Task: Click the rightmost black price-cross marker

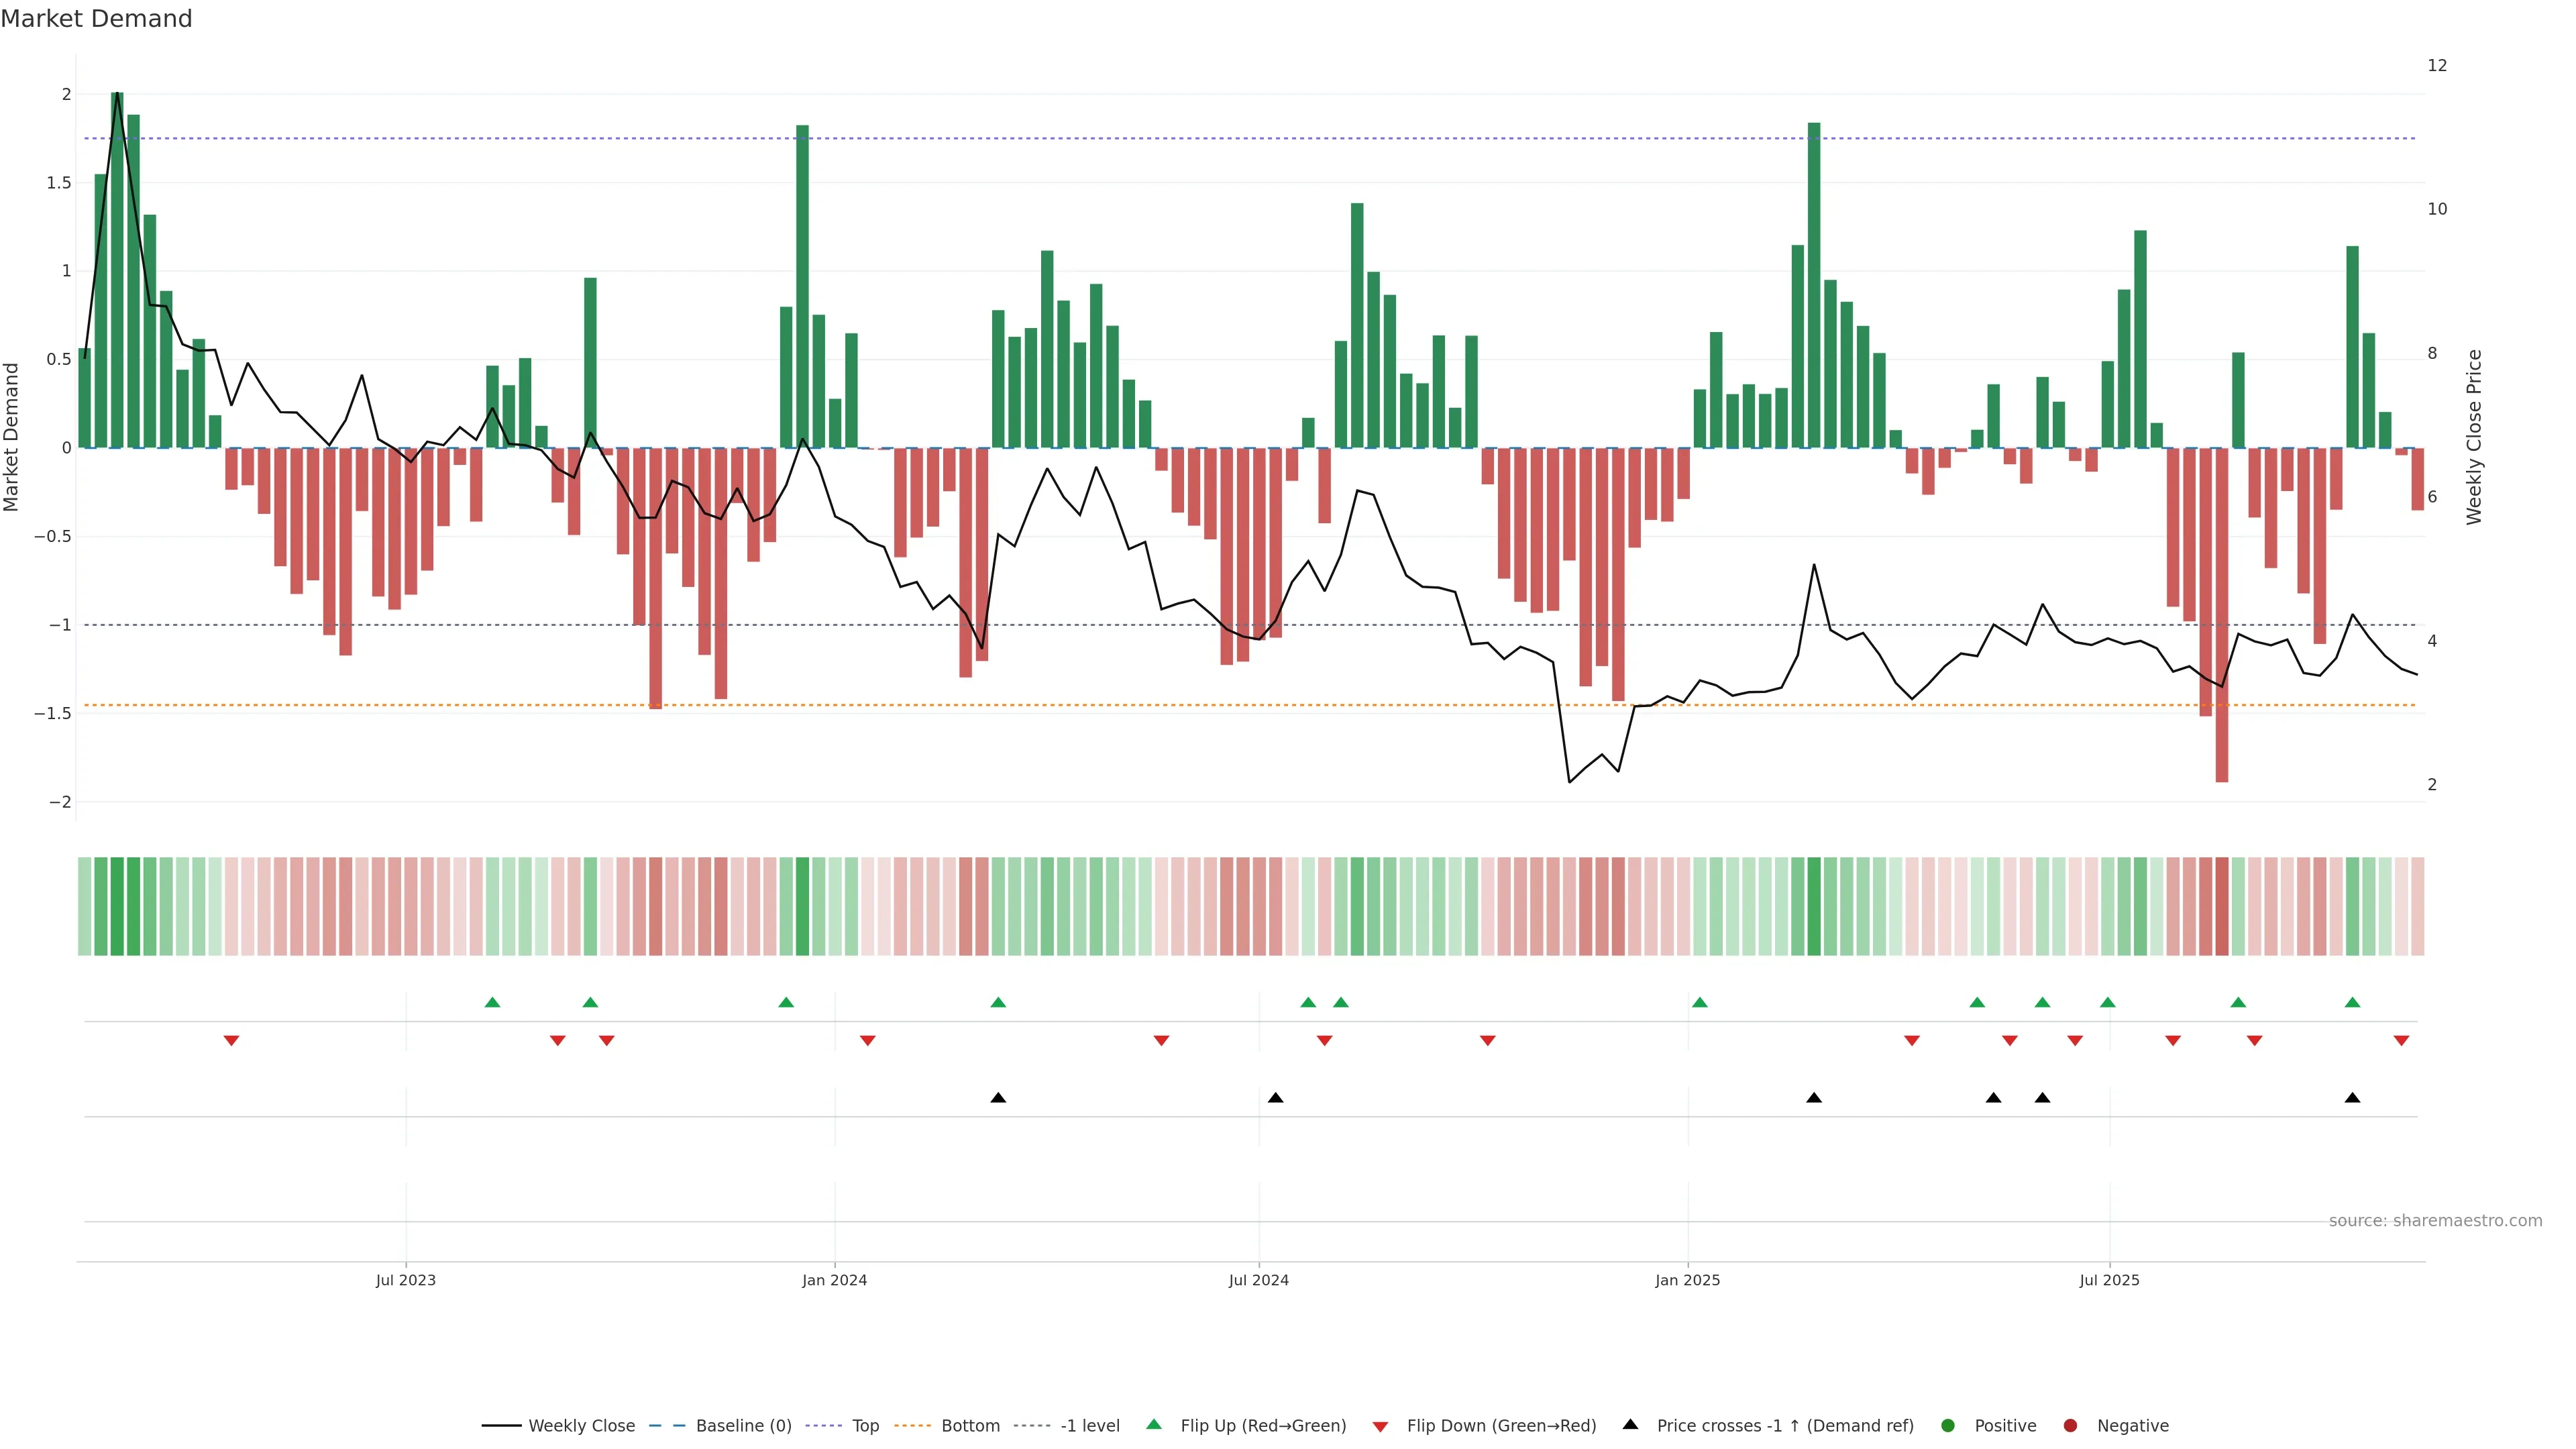Action: point(2352,1097)
